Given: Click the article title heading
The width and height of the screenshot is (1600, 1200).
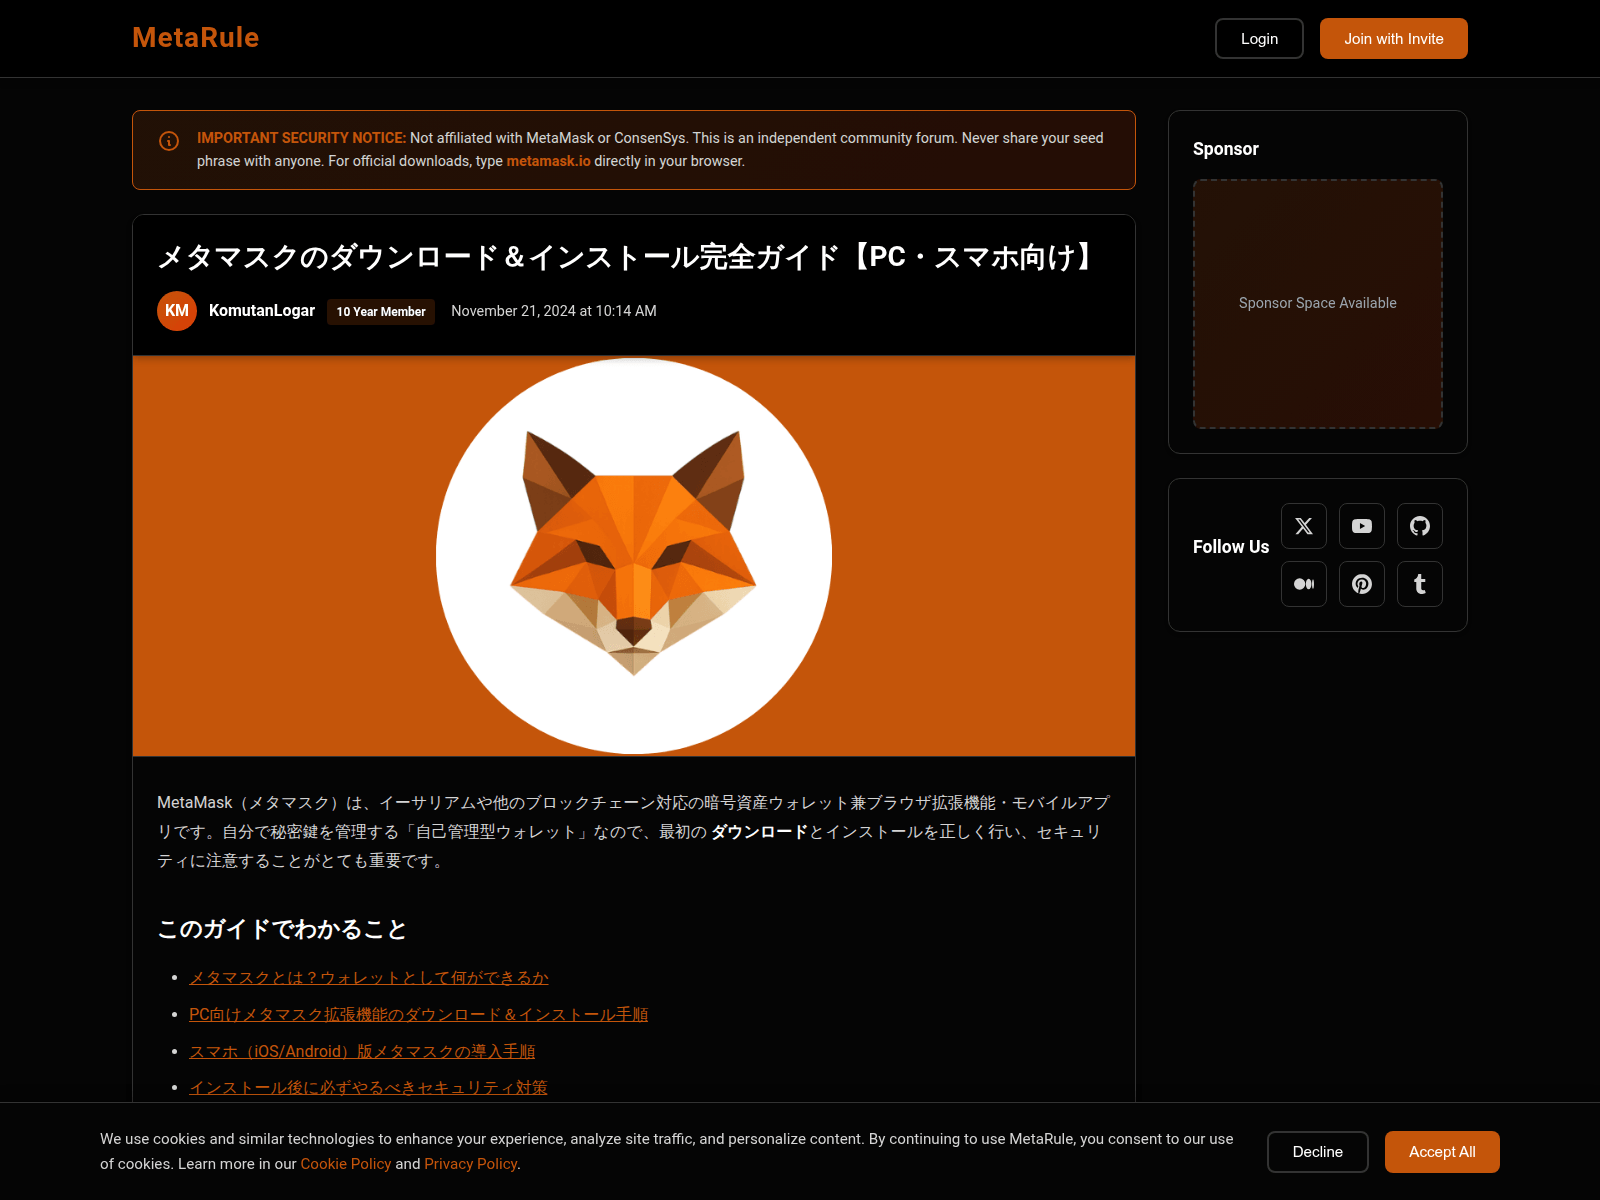Looking at the screenshot, I should pyautogui.click(x=628, y=257).
